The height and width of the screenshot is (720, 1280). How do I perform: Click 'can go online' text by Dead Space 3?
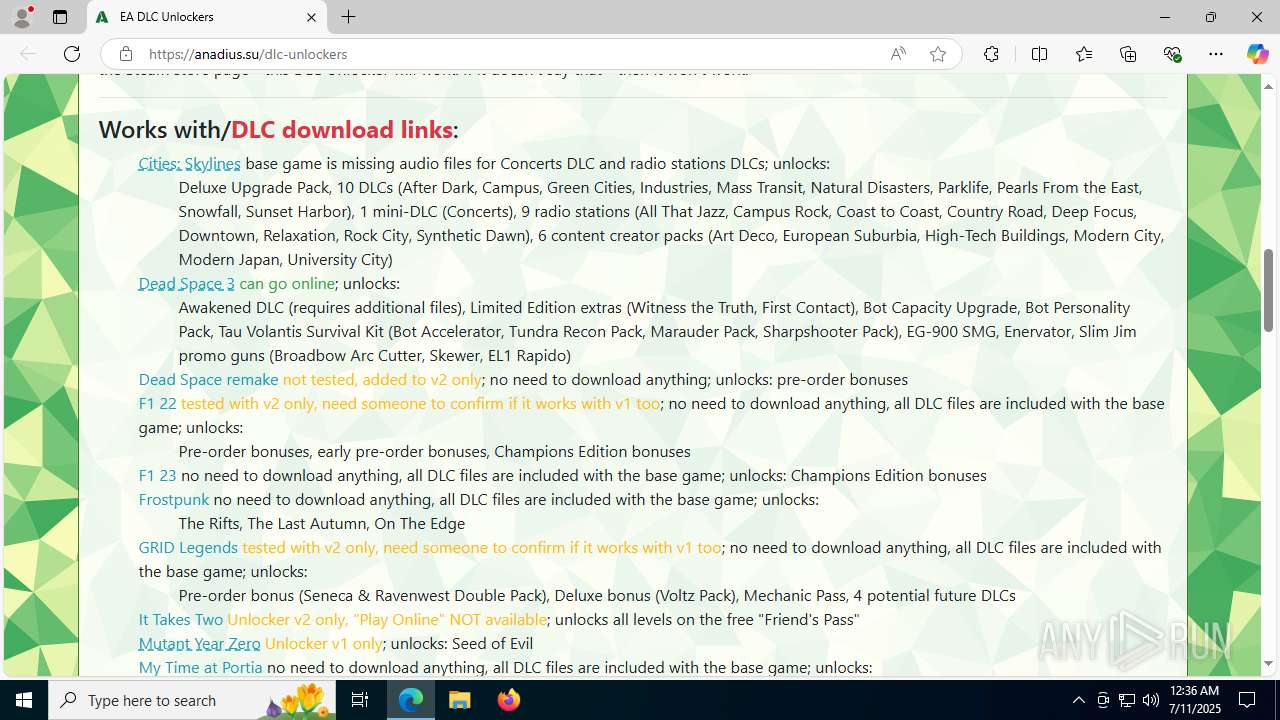click(287, 283)
